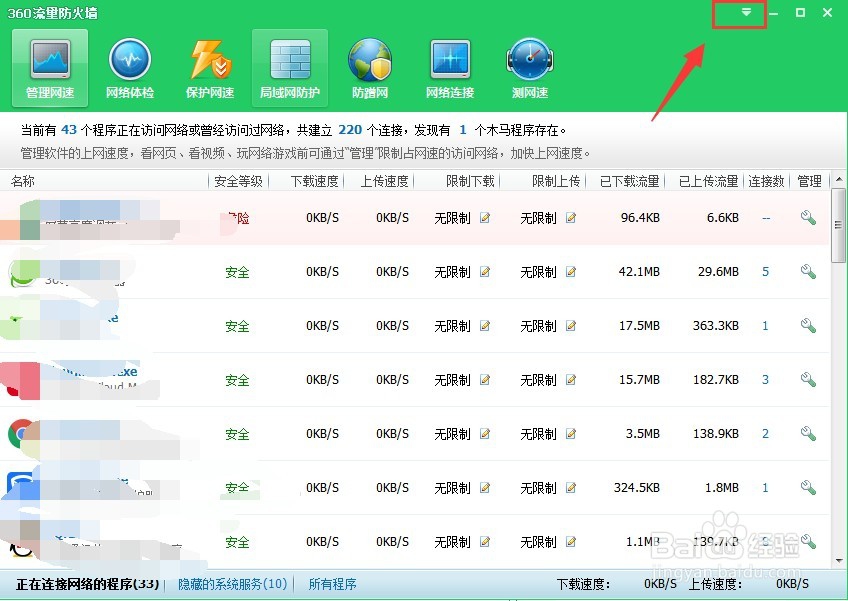Screen dimensions: 848x601
Task: Select the 182.7KB upload traffic cell
Action: tap(716, 380)
